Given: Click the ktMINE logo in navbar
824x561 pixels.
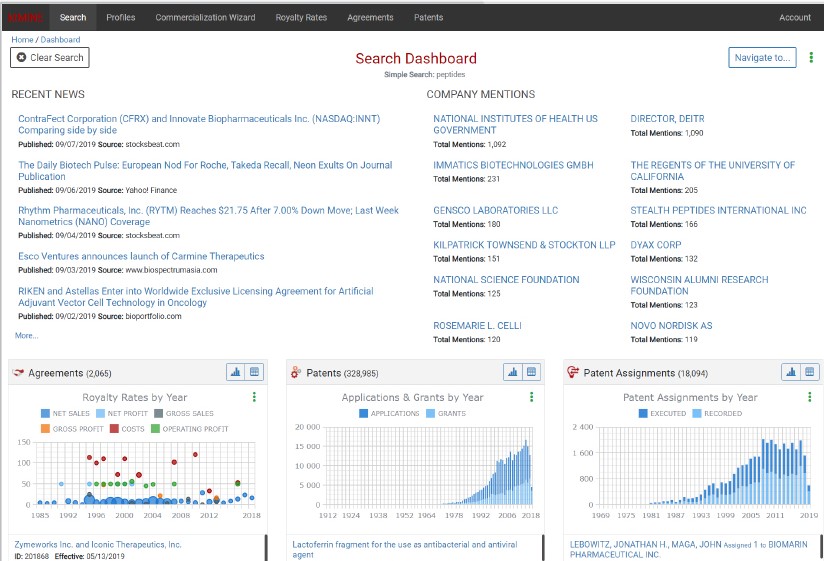Looking at the screenshot, I should [25, 17].
